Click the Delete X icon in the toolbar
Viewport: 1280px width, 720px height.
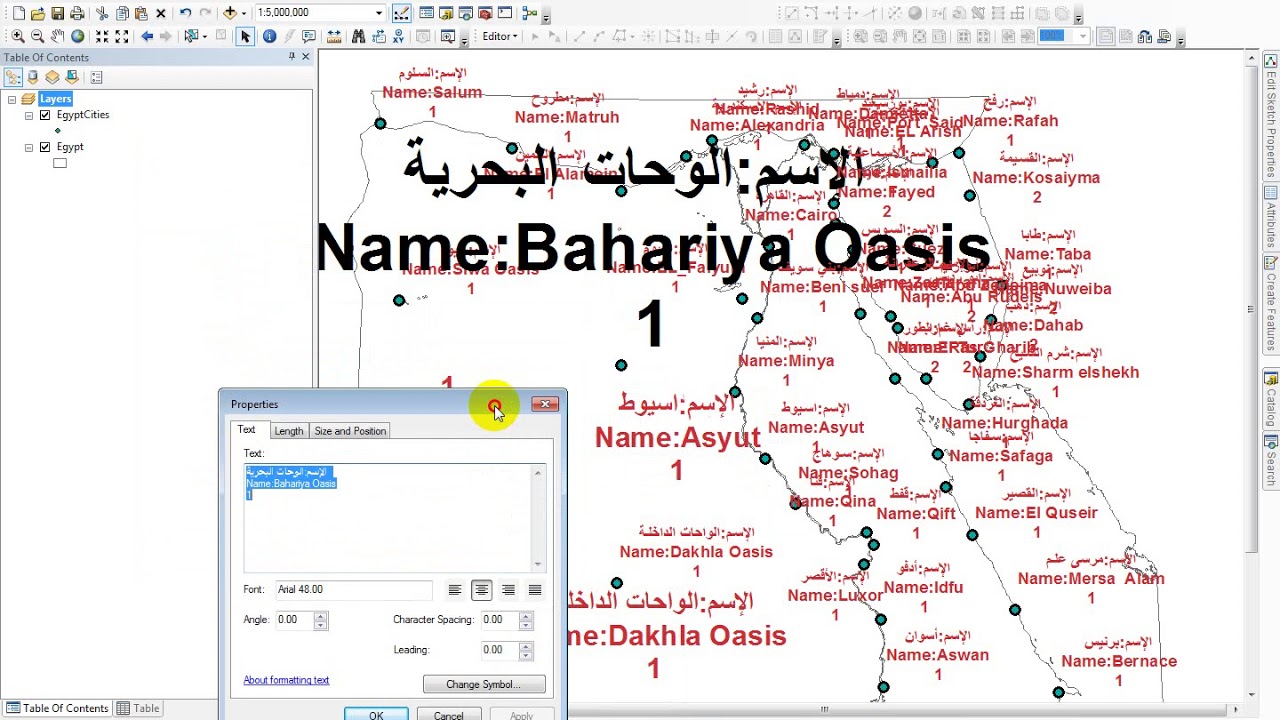pyautogui.click(x=161, y=13)
